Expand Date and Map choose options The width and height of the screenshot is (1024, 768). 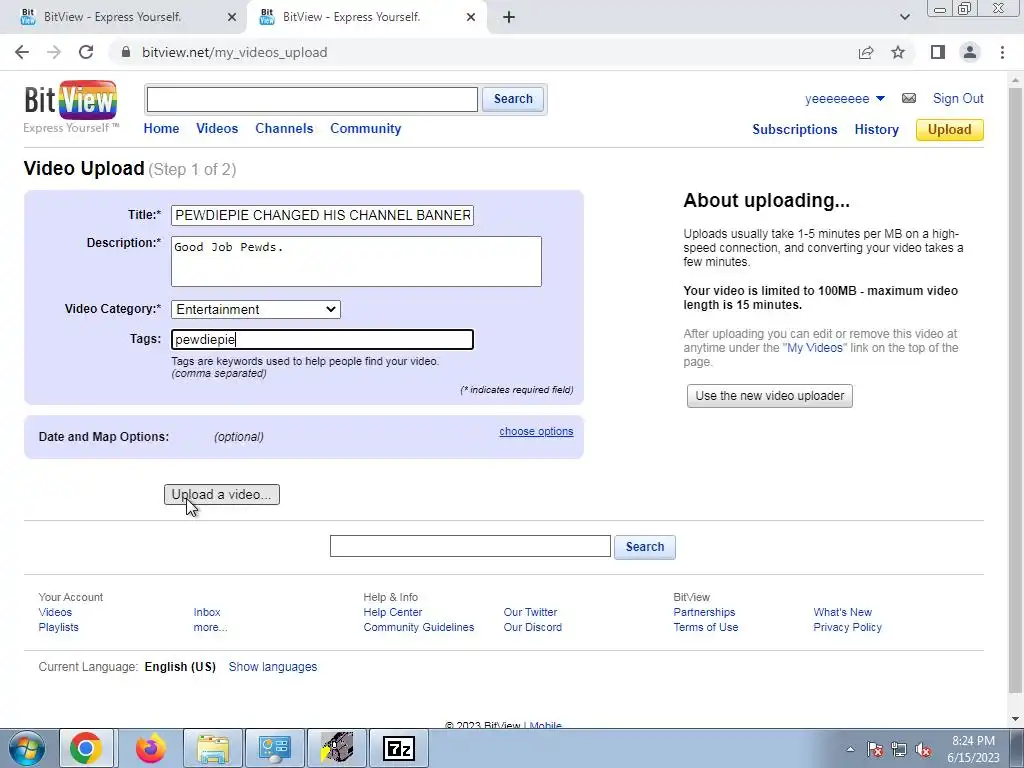pyautogui.click(x=536, y=431)
